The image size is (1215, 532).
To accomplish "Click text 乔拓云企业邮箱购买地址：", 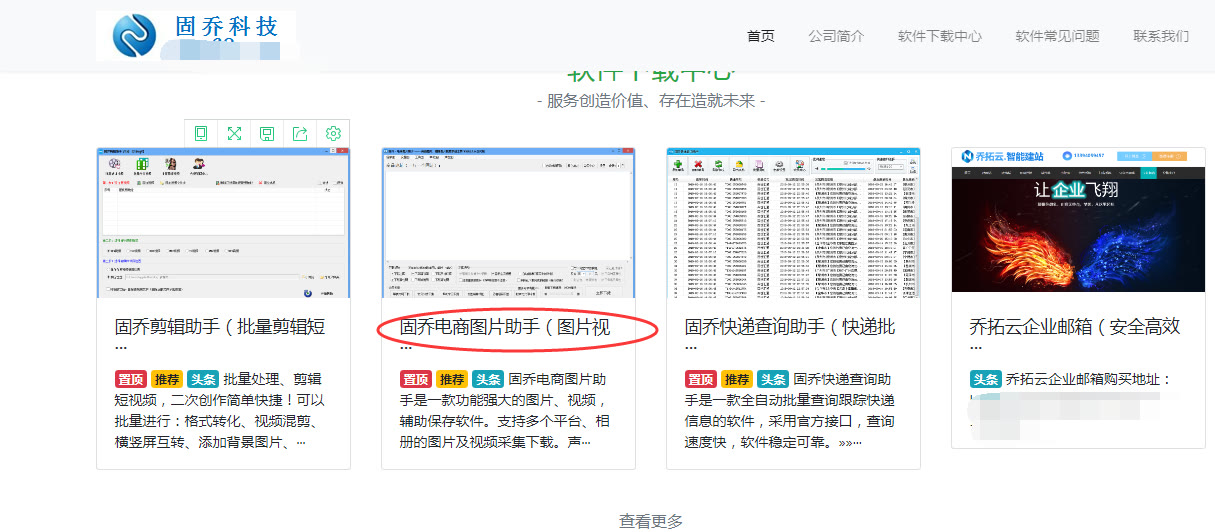I will coord(1089,379).
